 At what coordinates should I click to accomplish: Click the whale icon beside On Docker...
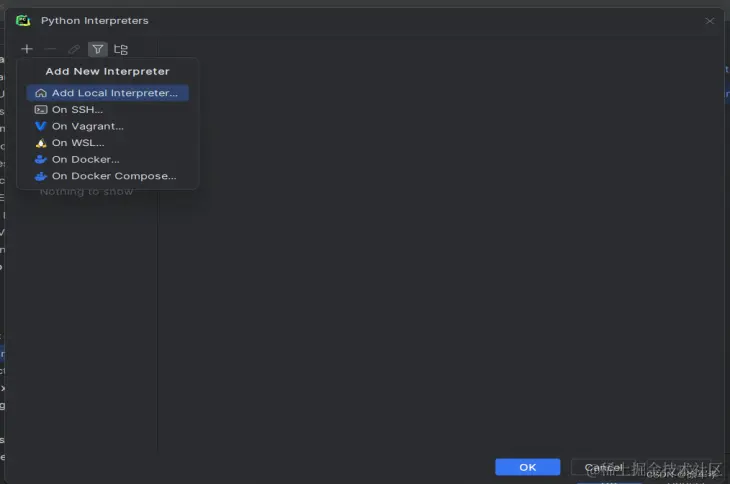41,159
